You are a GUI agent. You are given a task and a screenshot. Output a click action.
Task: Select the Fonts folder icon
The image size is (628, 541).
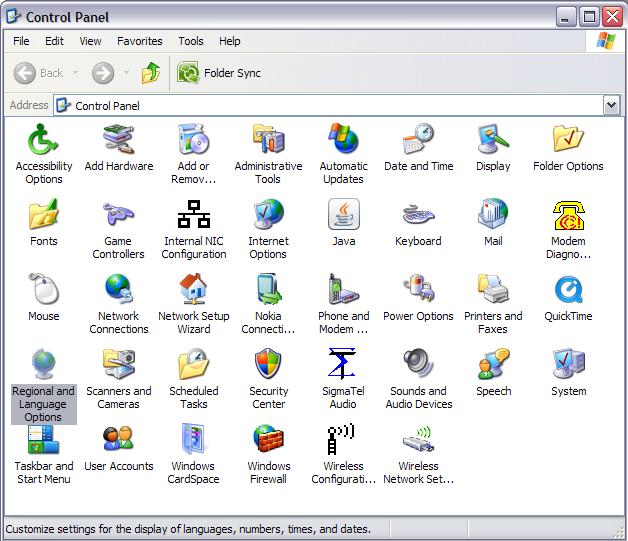[x=43, y=214]
